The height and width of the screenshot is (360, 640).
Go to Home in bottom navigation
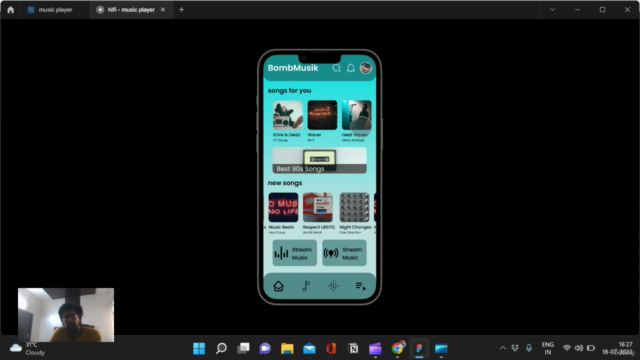[278, 286]
